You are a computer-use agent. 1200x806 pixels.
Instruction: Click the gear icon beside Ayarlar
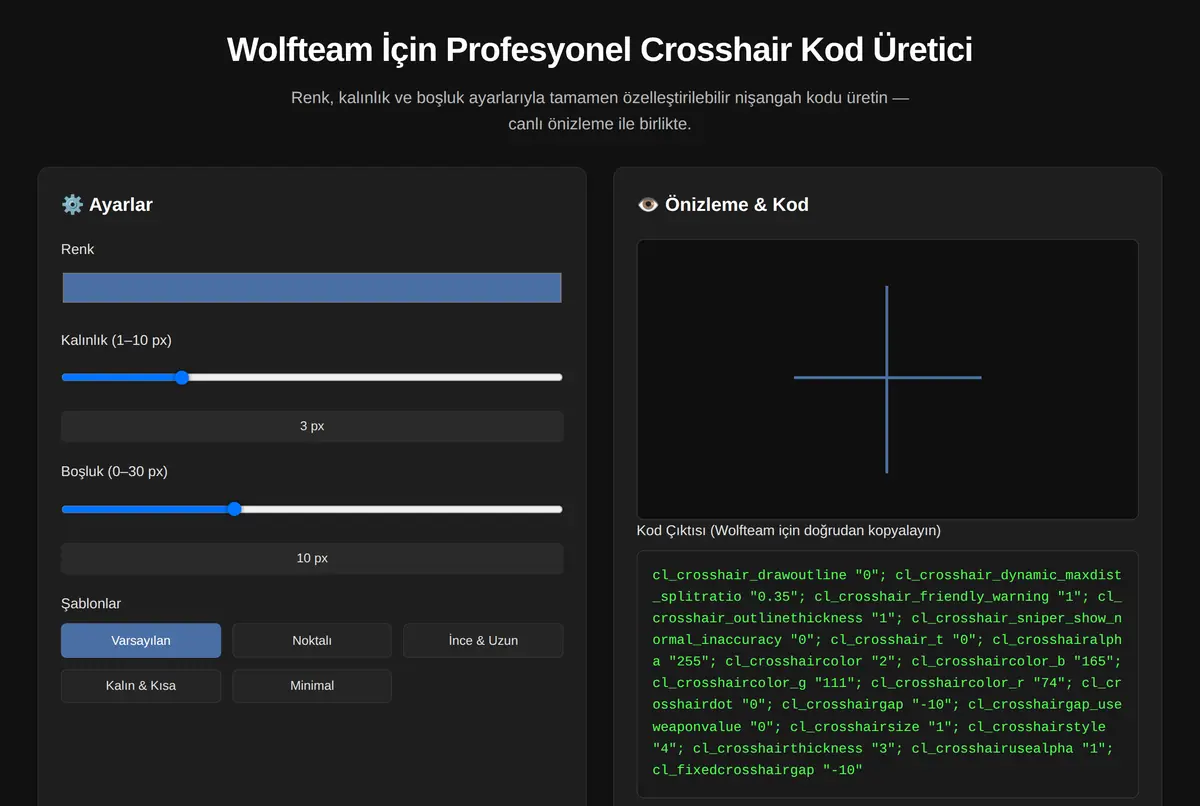coord(72,205)
